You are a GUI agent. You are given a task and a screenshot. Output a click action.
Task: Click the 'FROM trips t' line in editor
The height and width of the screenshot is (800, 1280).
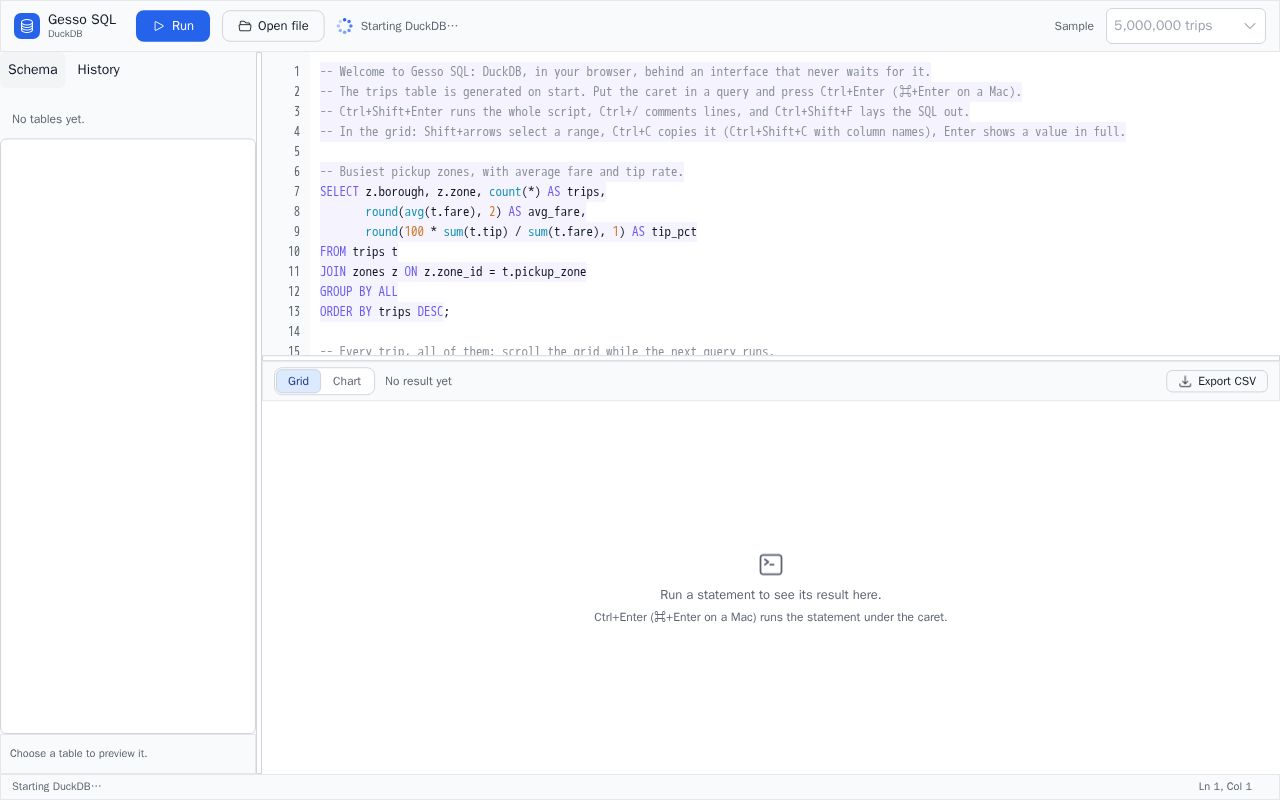click(359, 251)
